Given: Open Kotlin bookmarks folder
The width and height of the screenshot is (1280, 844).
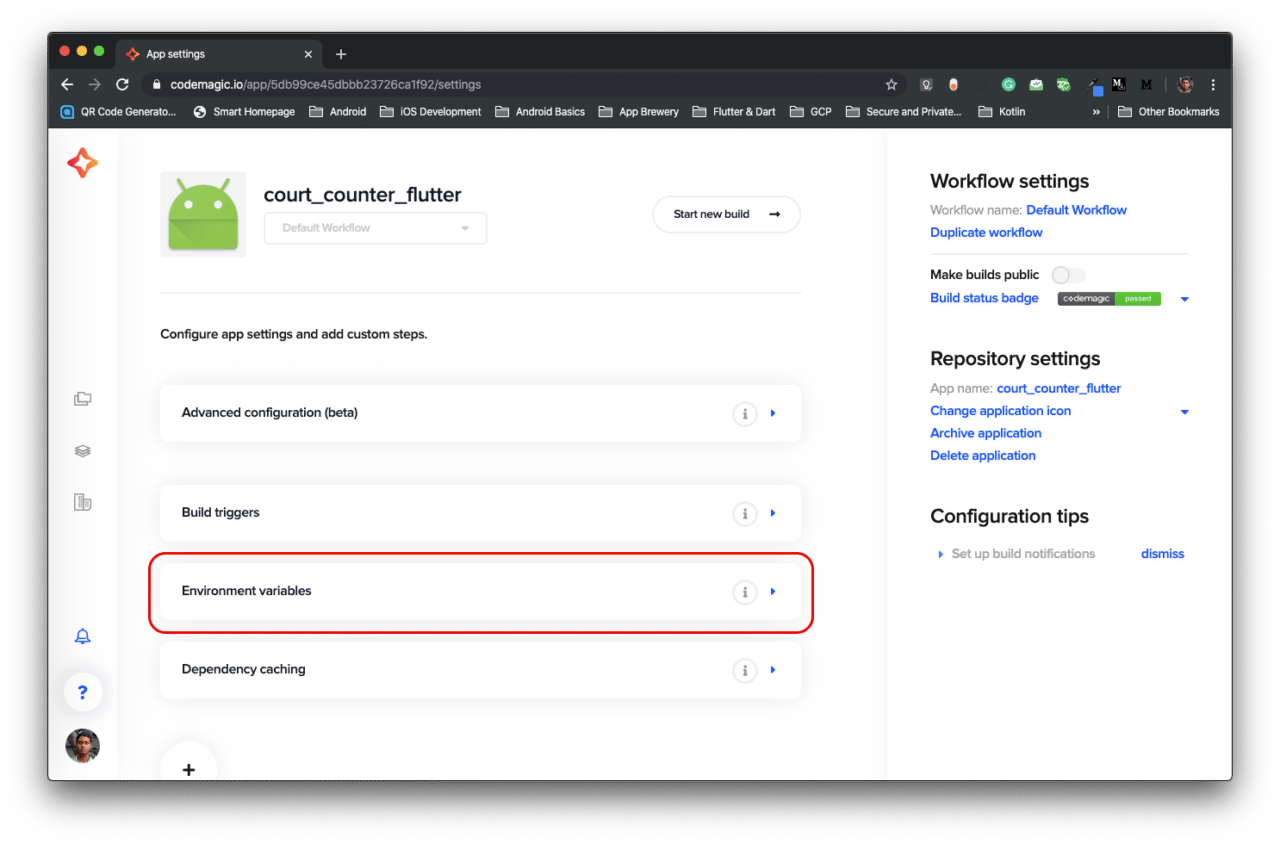Looking at the screenshot, I should point(1002,112).
